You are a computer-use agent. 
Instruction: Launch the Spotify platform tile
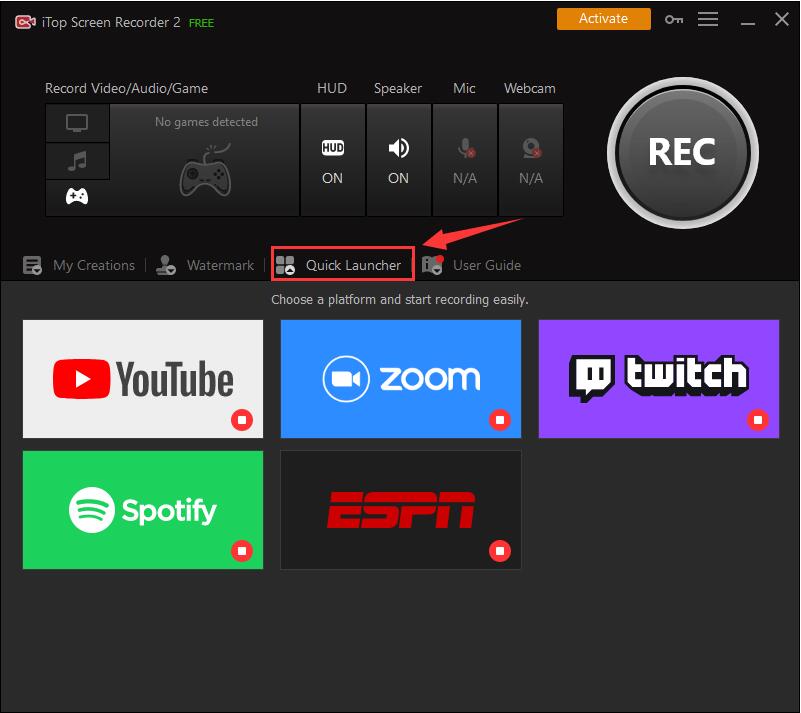[142, 510]
